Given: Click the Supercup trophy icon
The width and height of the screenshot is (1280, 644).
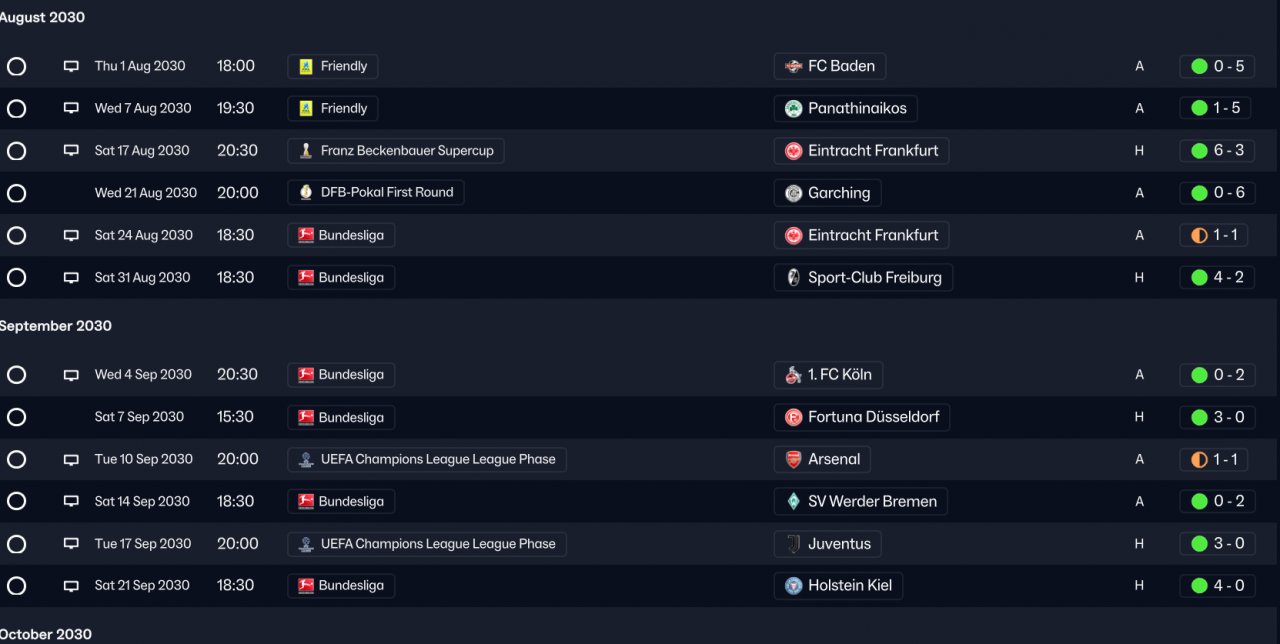Looking at the screenshot, I should click(x=306, y=151).
